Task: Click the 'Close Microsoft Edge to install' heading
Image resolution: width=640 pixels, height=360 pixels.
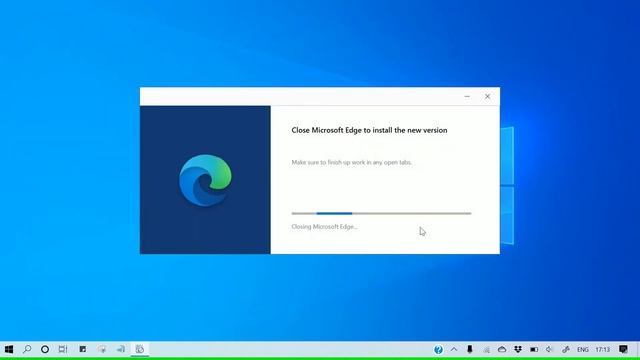Action: (x=369, y=130)
